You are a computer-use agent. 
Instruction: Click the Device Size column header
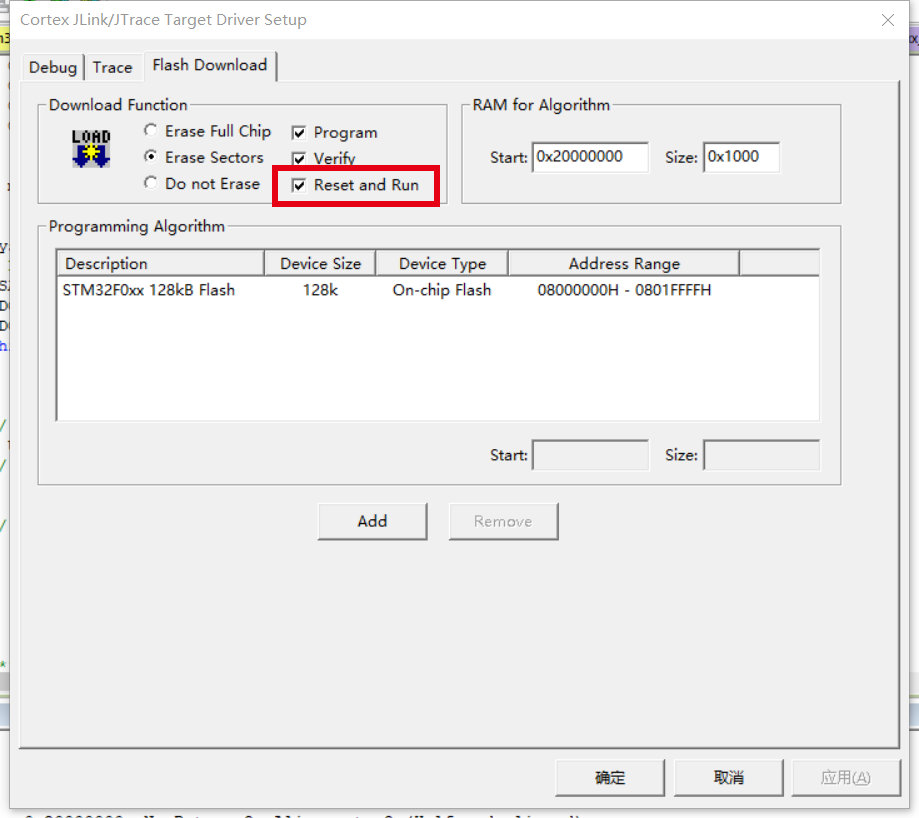pos(320,264)
